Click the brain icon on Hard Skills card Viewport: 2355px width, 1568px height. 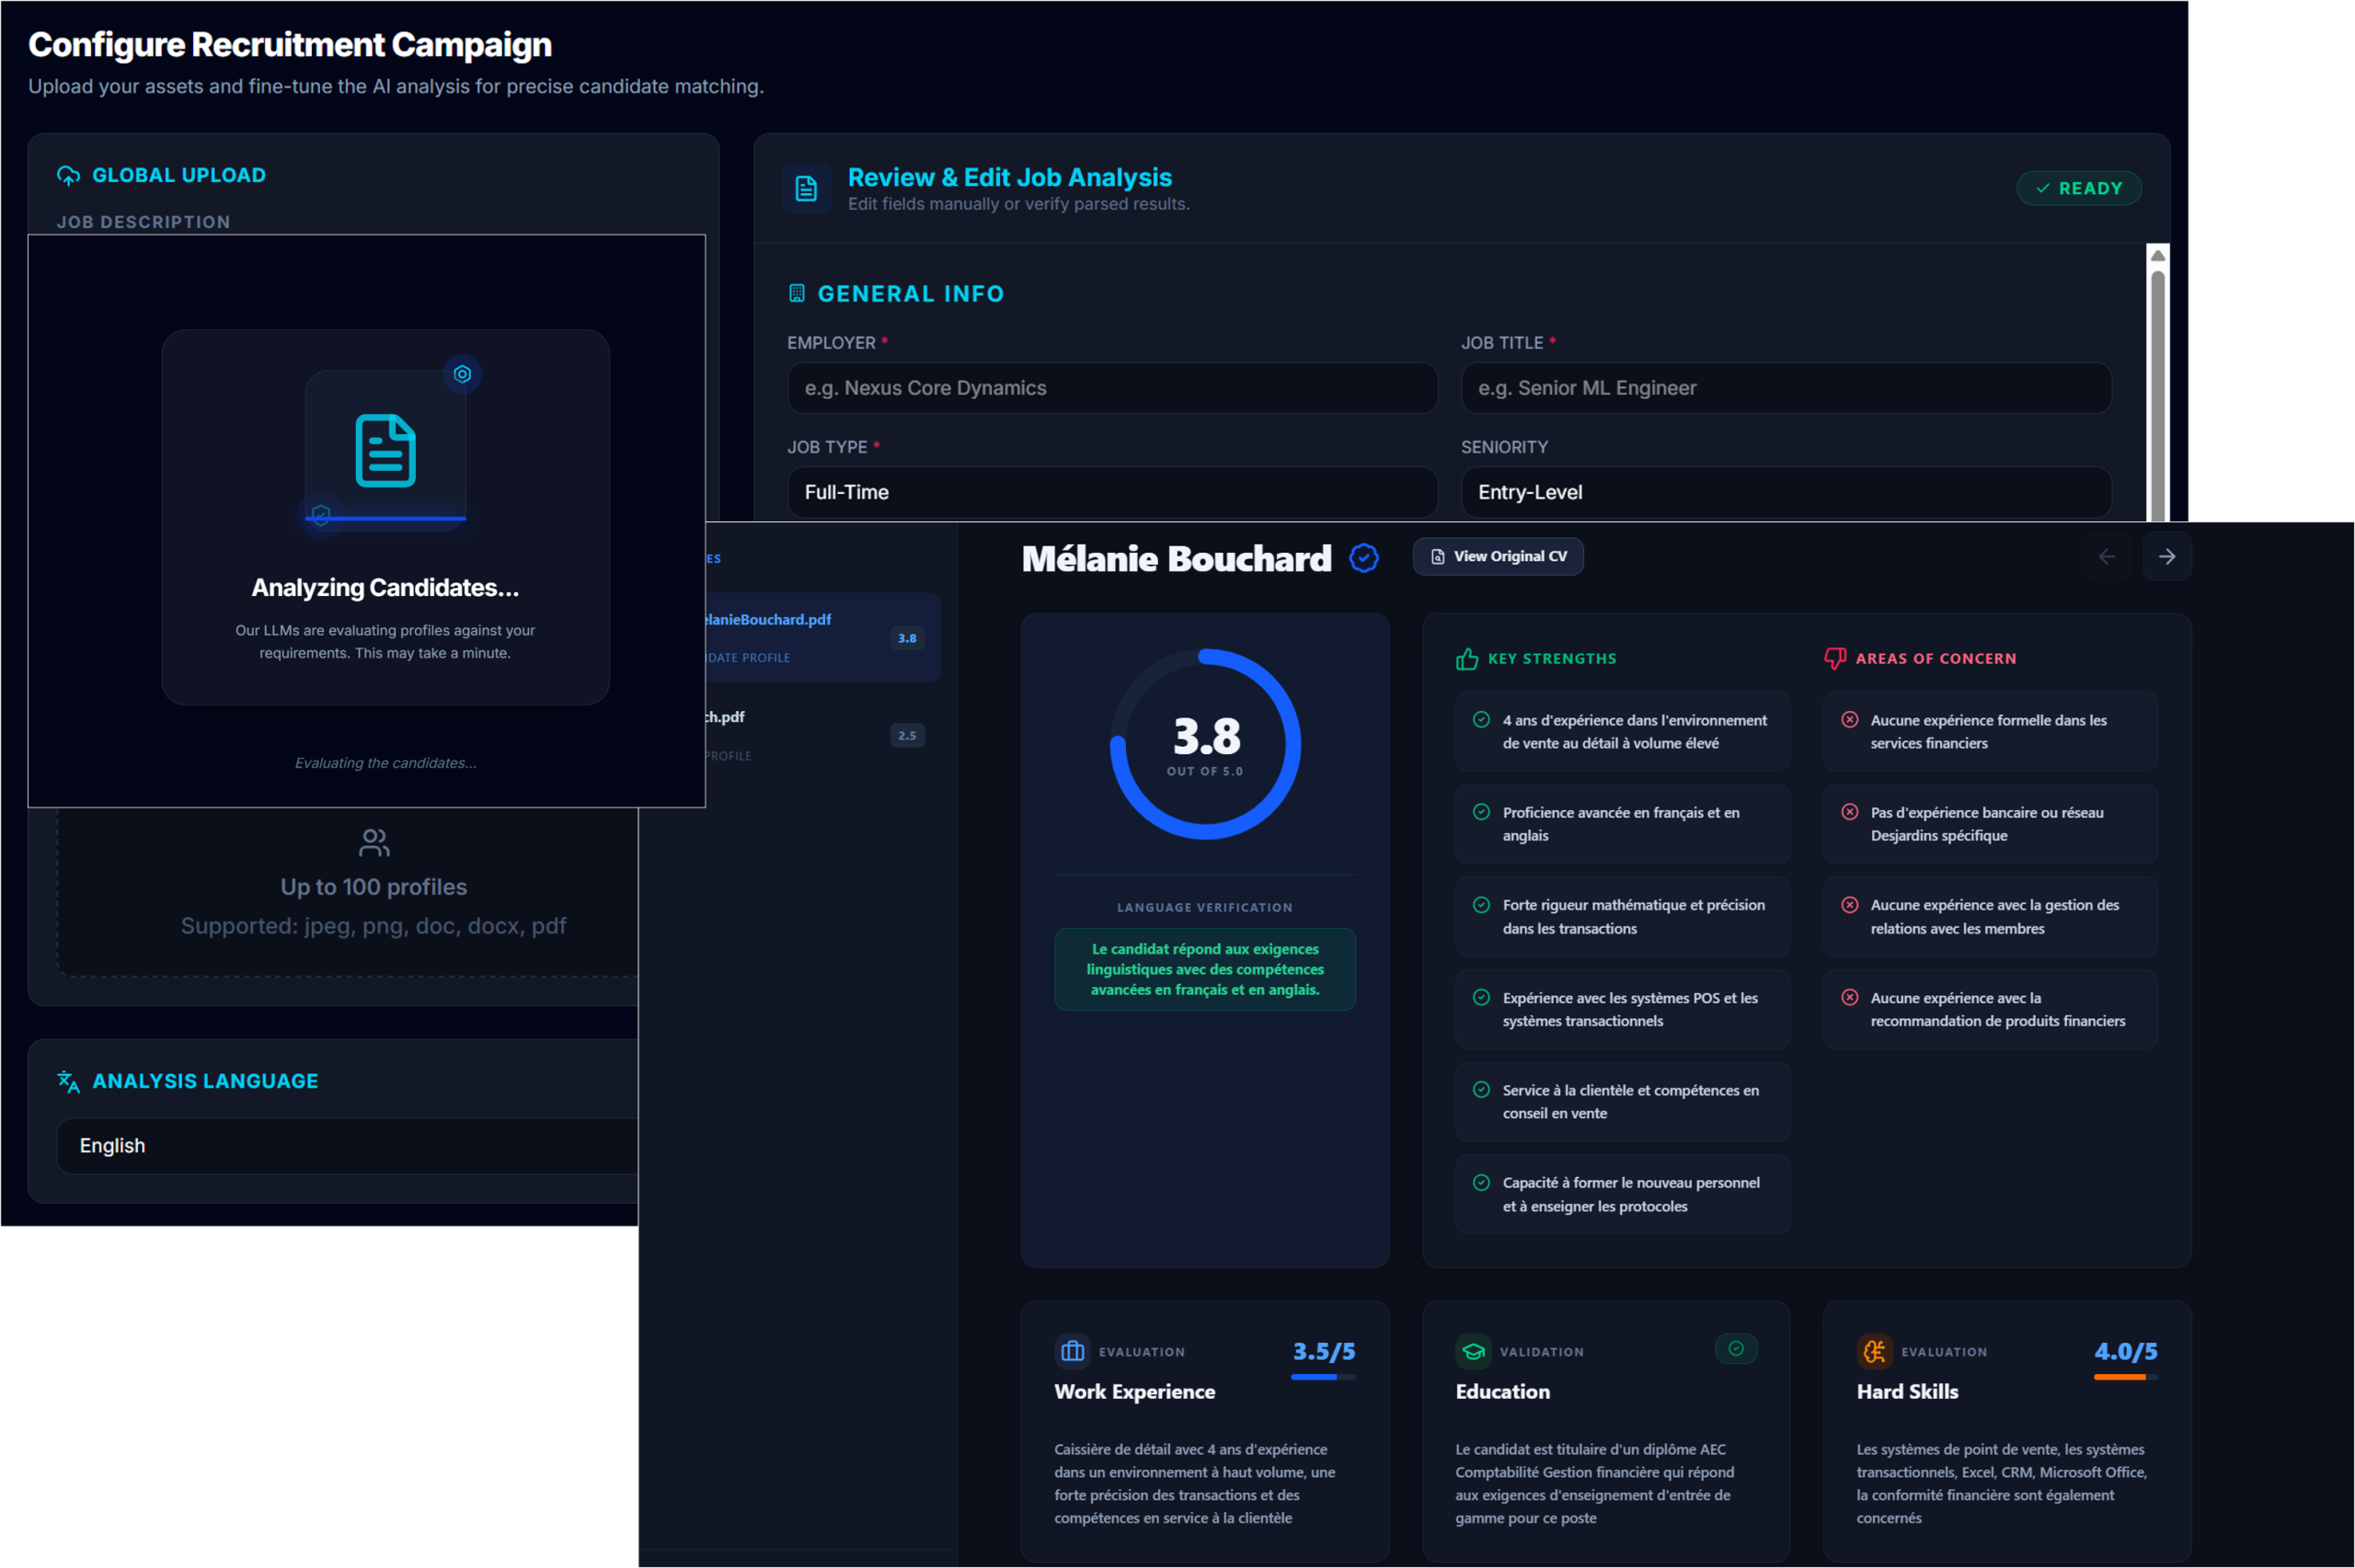pos(1874,1351)
